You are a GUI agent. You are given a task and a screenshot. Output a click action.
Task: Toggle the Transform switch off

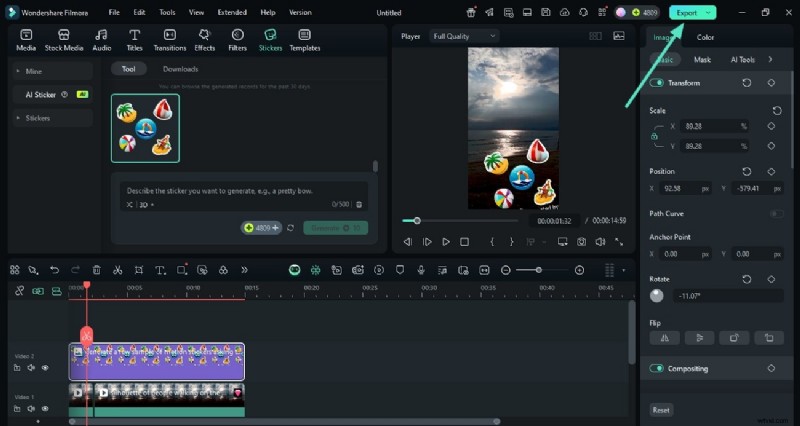[657, 83]
